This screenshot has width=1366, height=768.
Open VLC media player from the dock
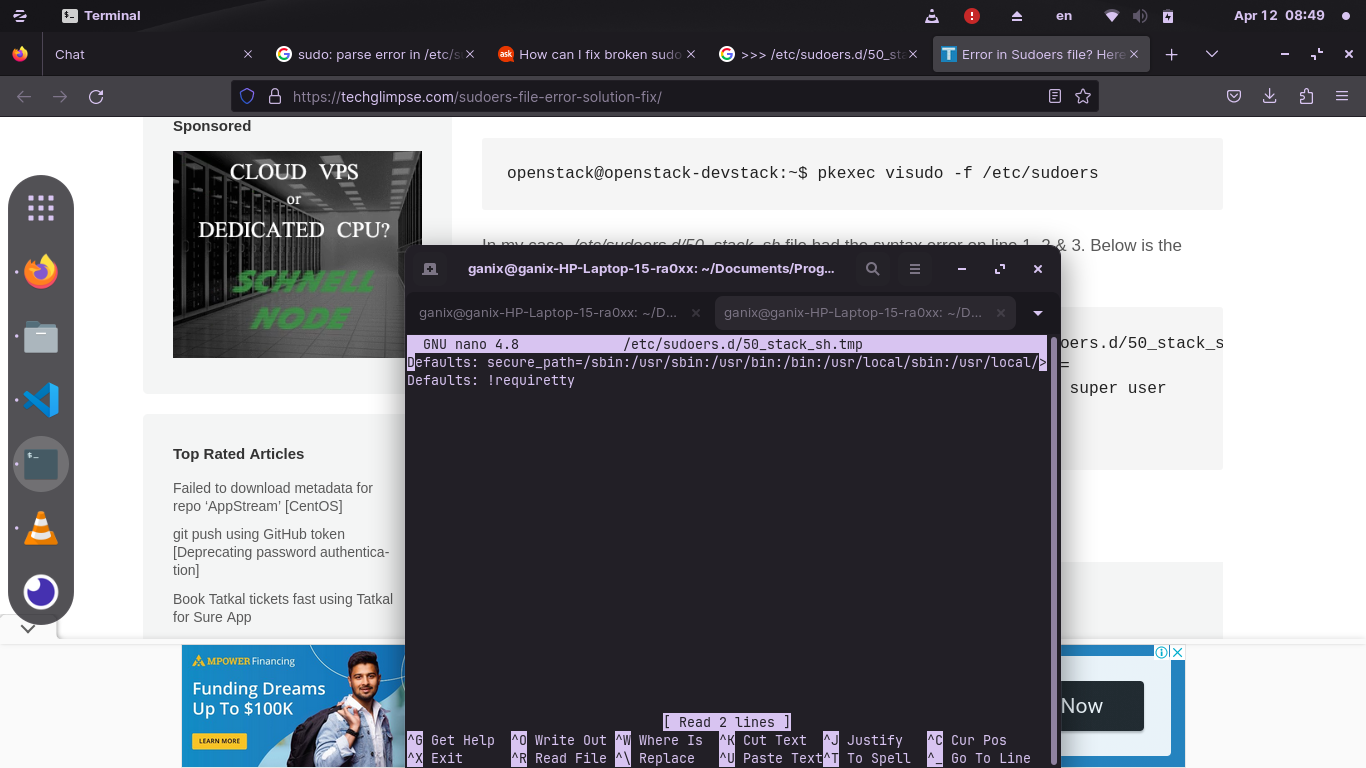[41, 527]
